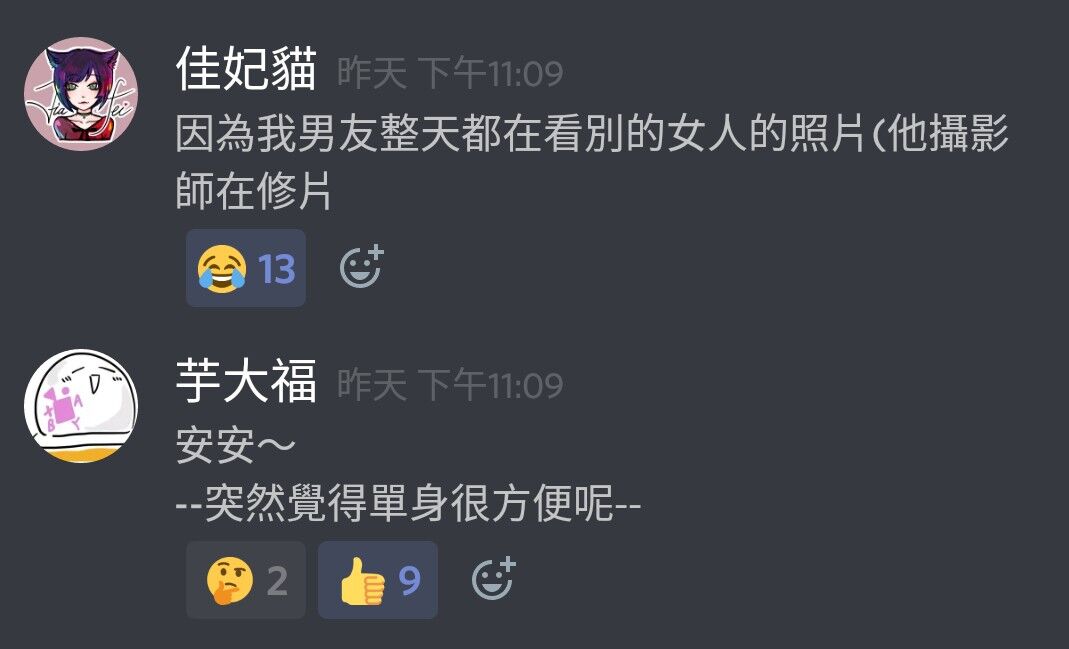Open the profile via username 芋大福
This screenshot has height=649, width=1069.
(x=246, y=381)
